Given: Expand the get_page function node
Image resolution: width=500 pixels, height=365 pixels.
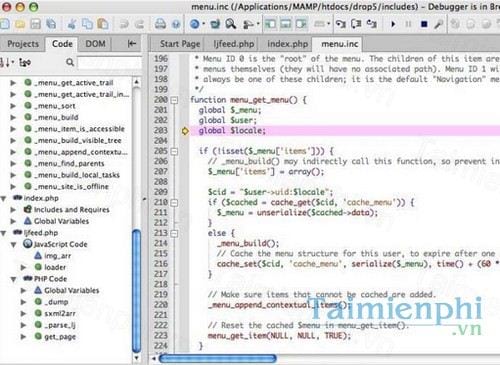Looking at the screenshot, I should click(x=23, y=337).
